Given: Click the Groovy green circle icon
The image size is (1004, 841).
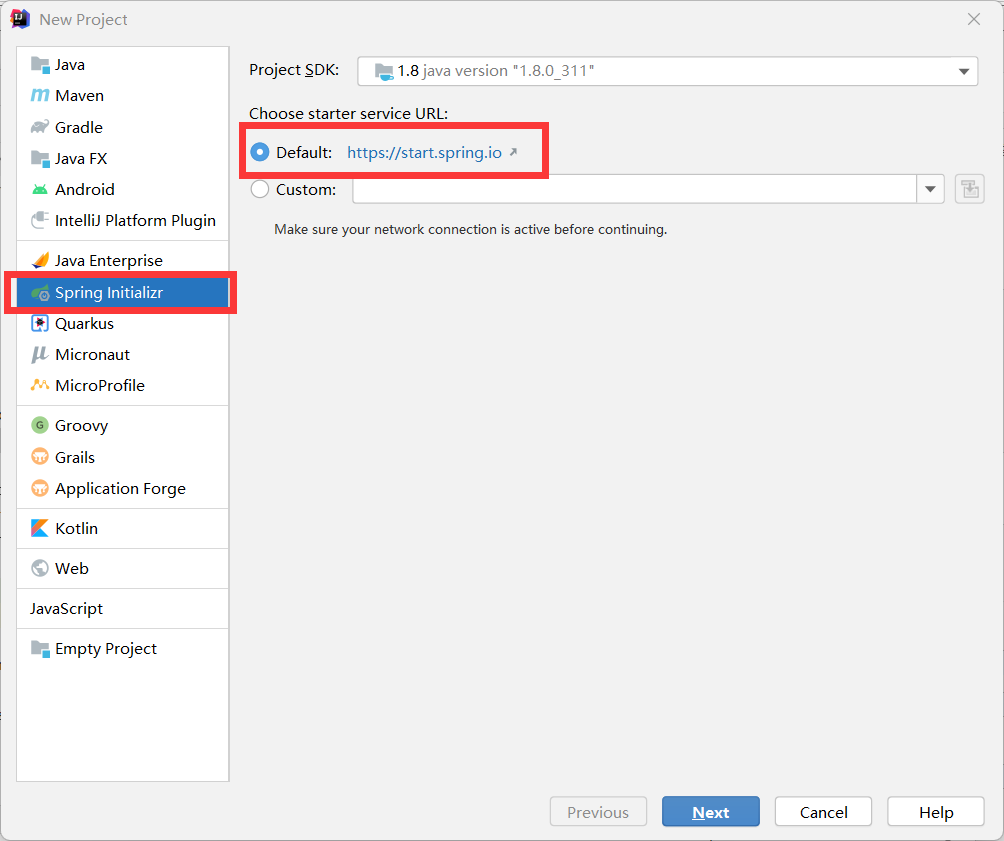Looking at the screenshot, I should pos(40,425).
